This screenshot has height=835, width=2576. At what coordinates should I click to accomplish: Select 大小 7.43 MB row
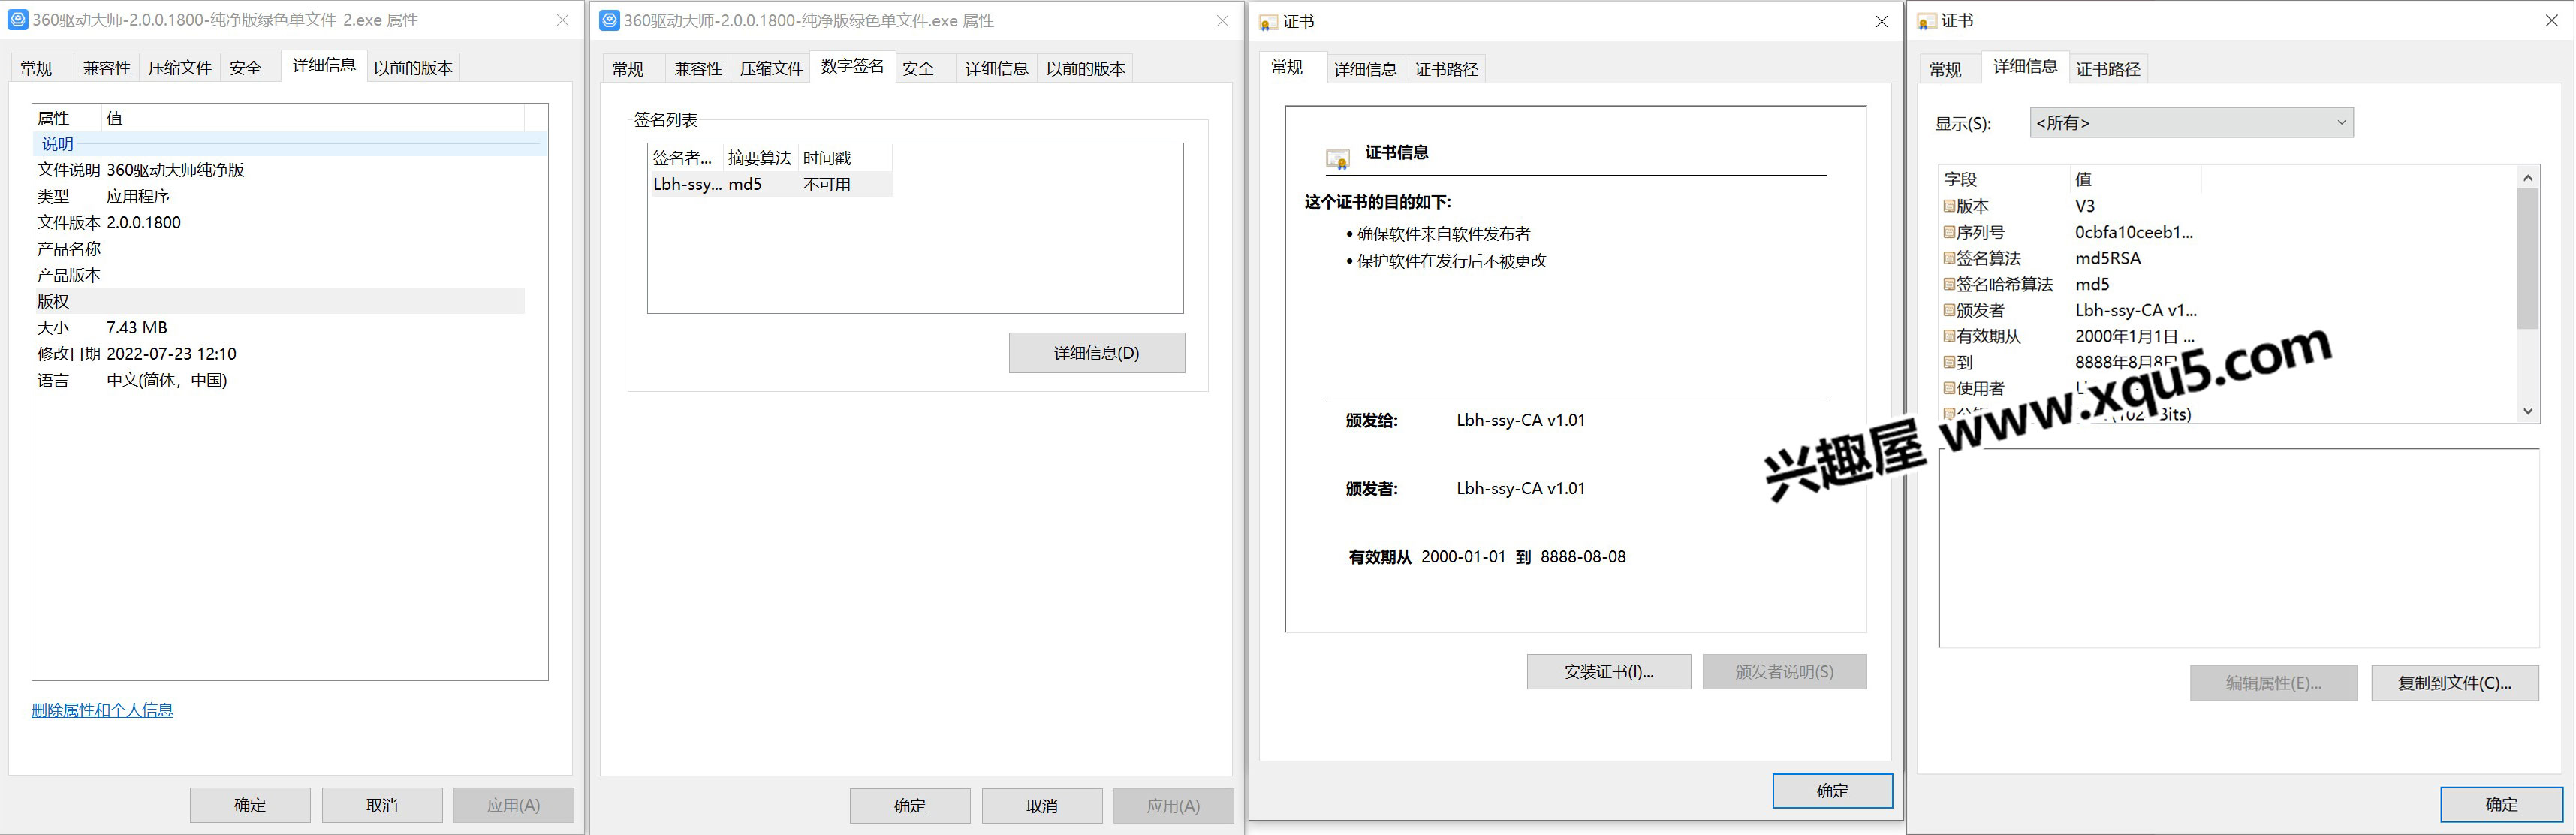pyautogui.click(x=279, y=327)
